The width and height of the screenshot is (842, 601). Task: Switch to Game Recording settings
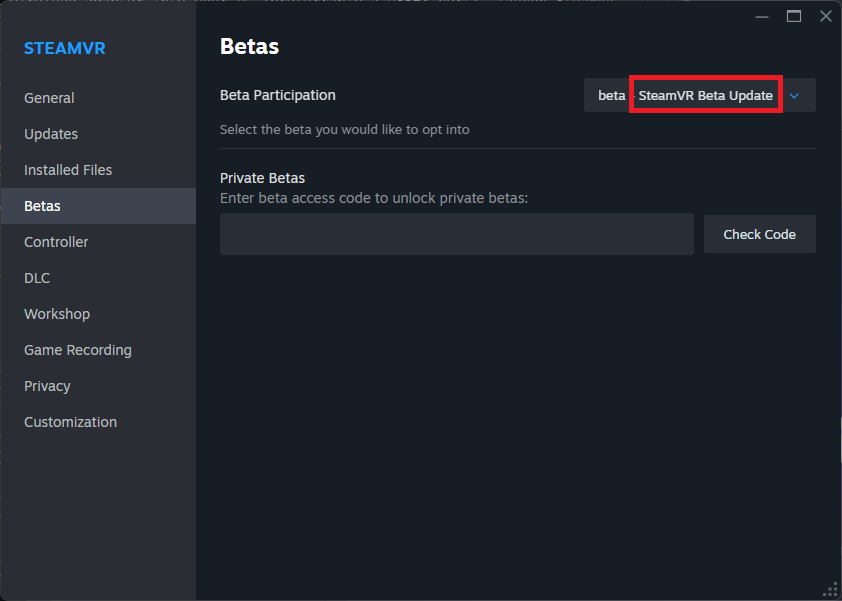coord(77,349)
